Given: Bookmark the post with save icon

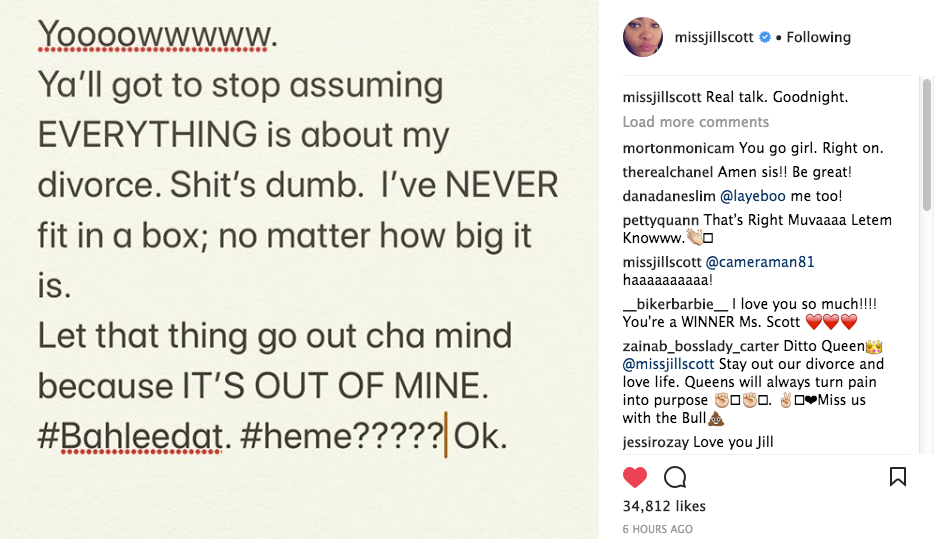Looking at the screenshot, I should (898, 476).
